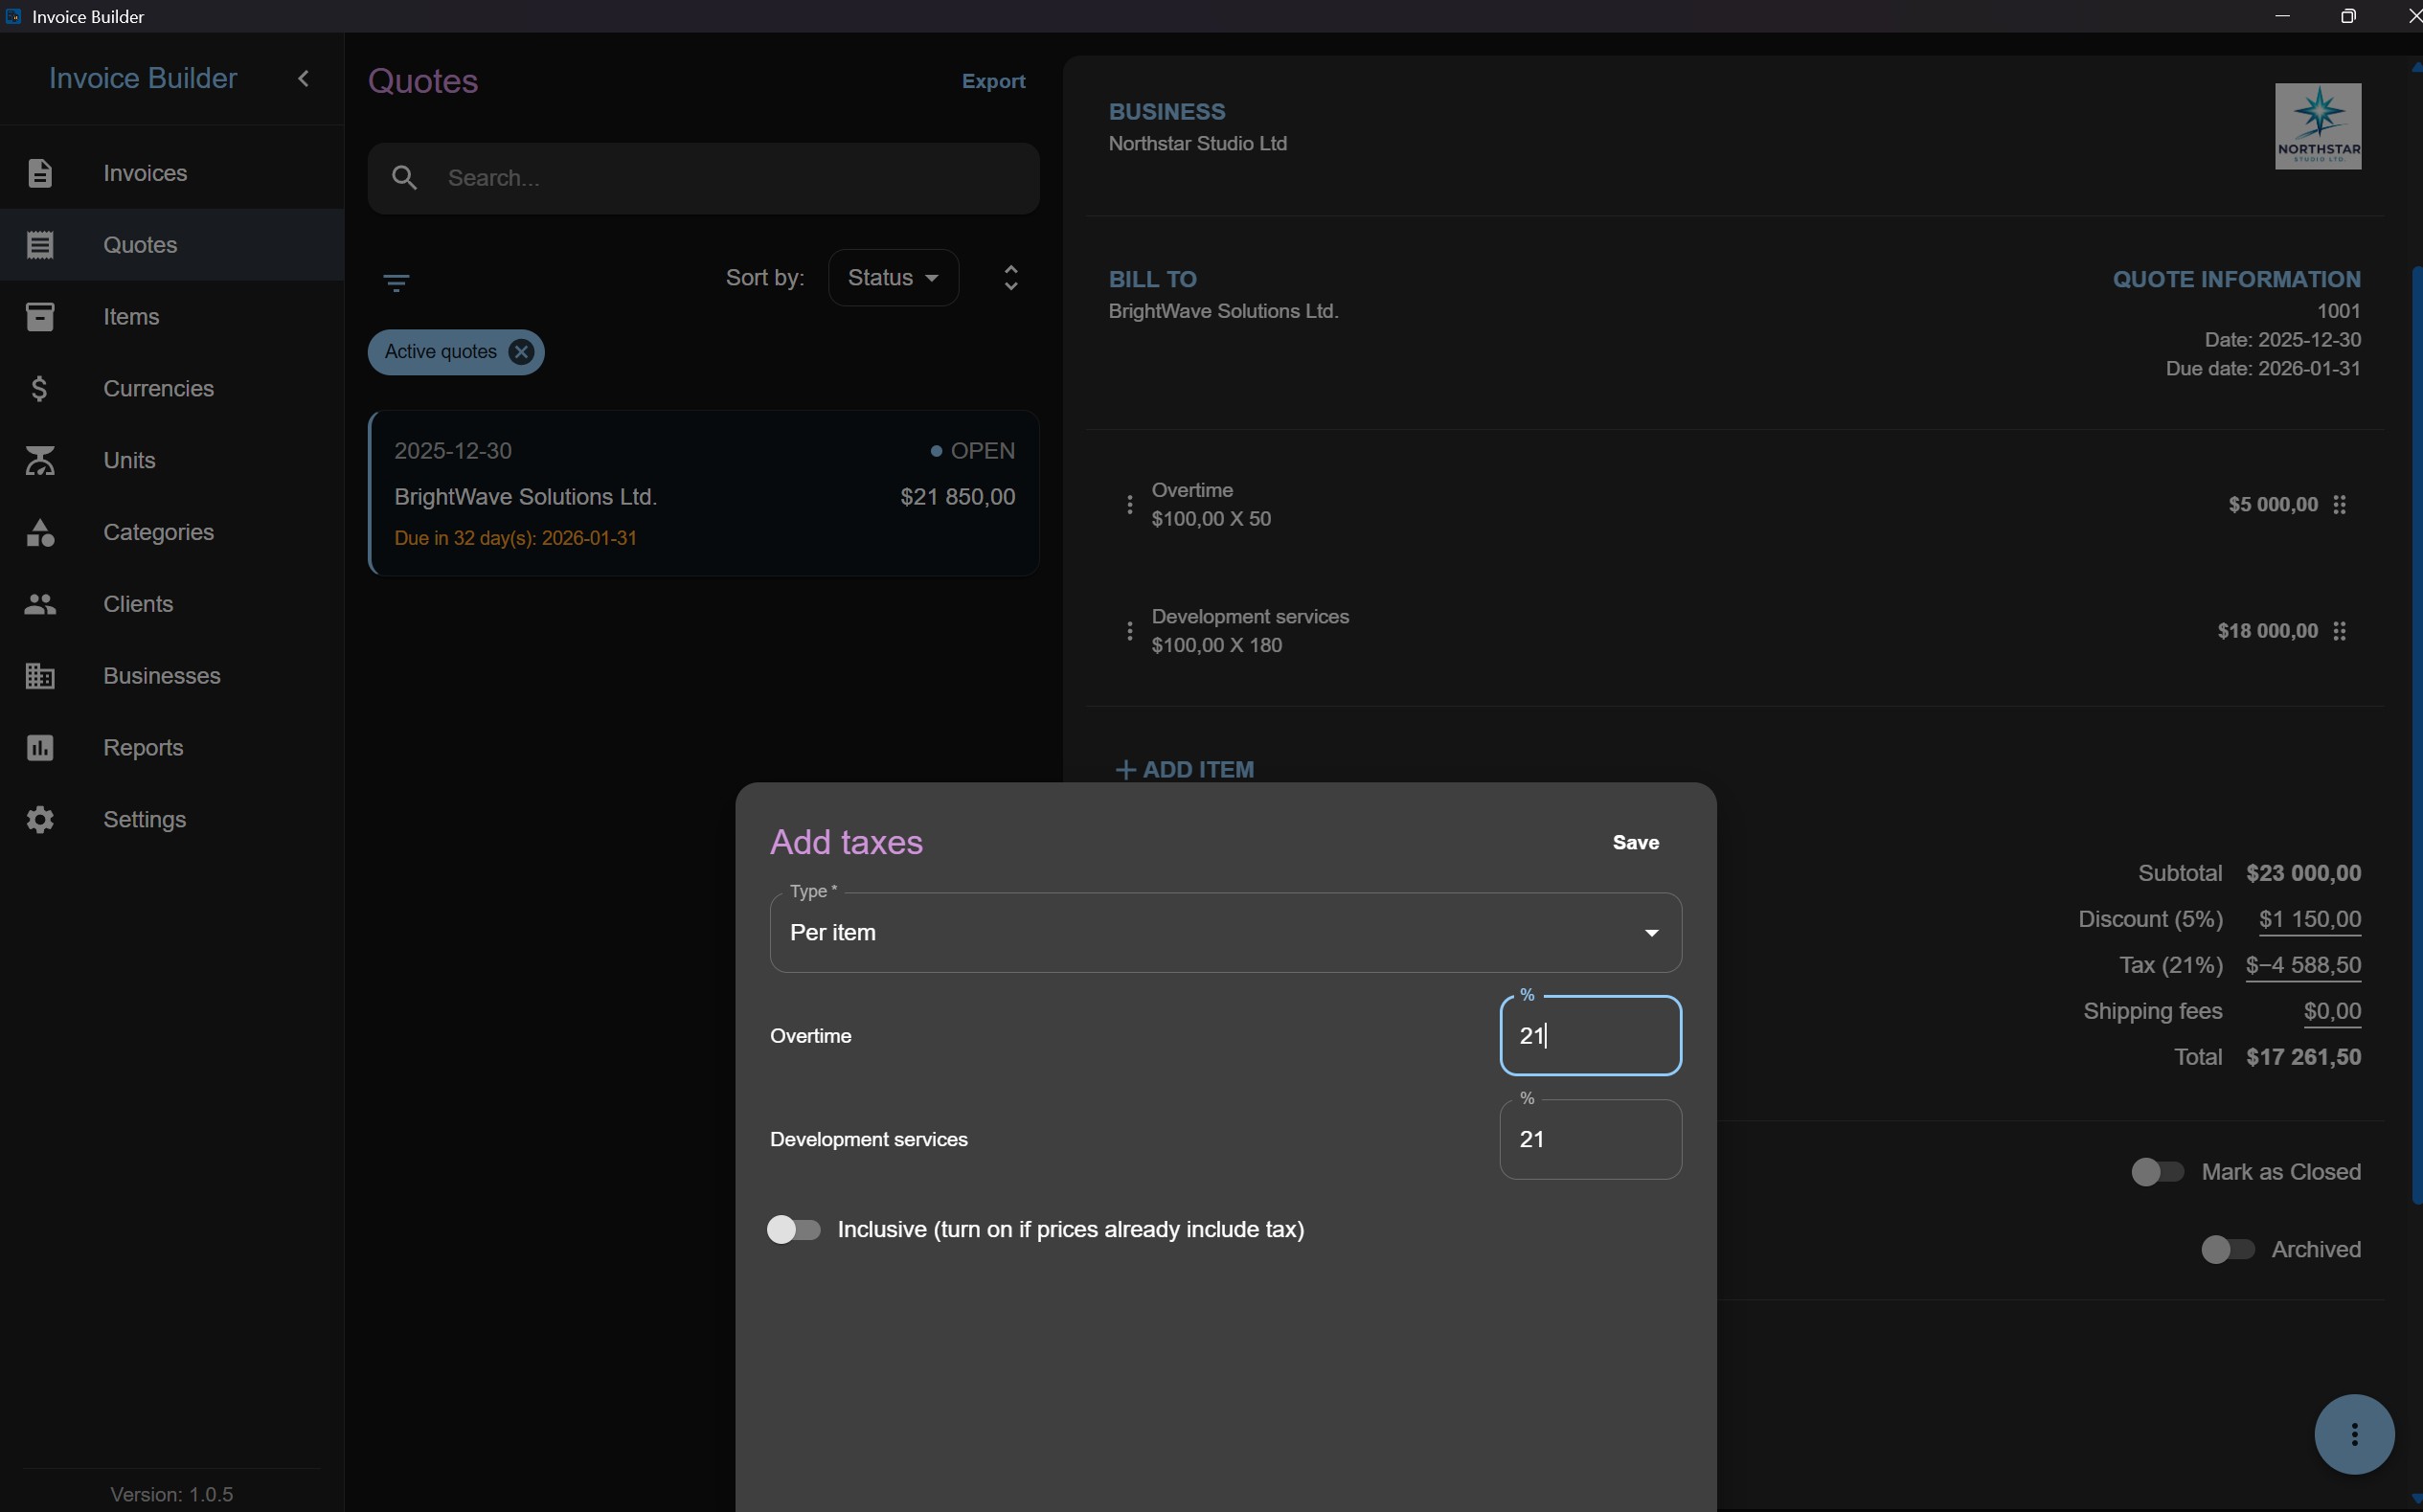Focus the Development services tax percent field

tap(1590, 1140)
